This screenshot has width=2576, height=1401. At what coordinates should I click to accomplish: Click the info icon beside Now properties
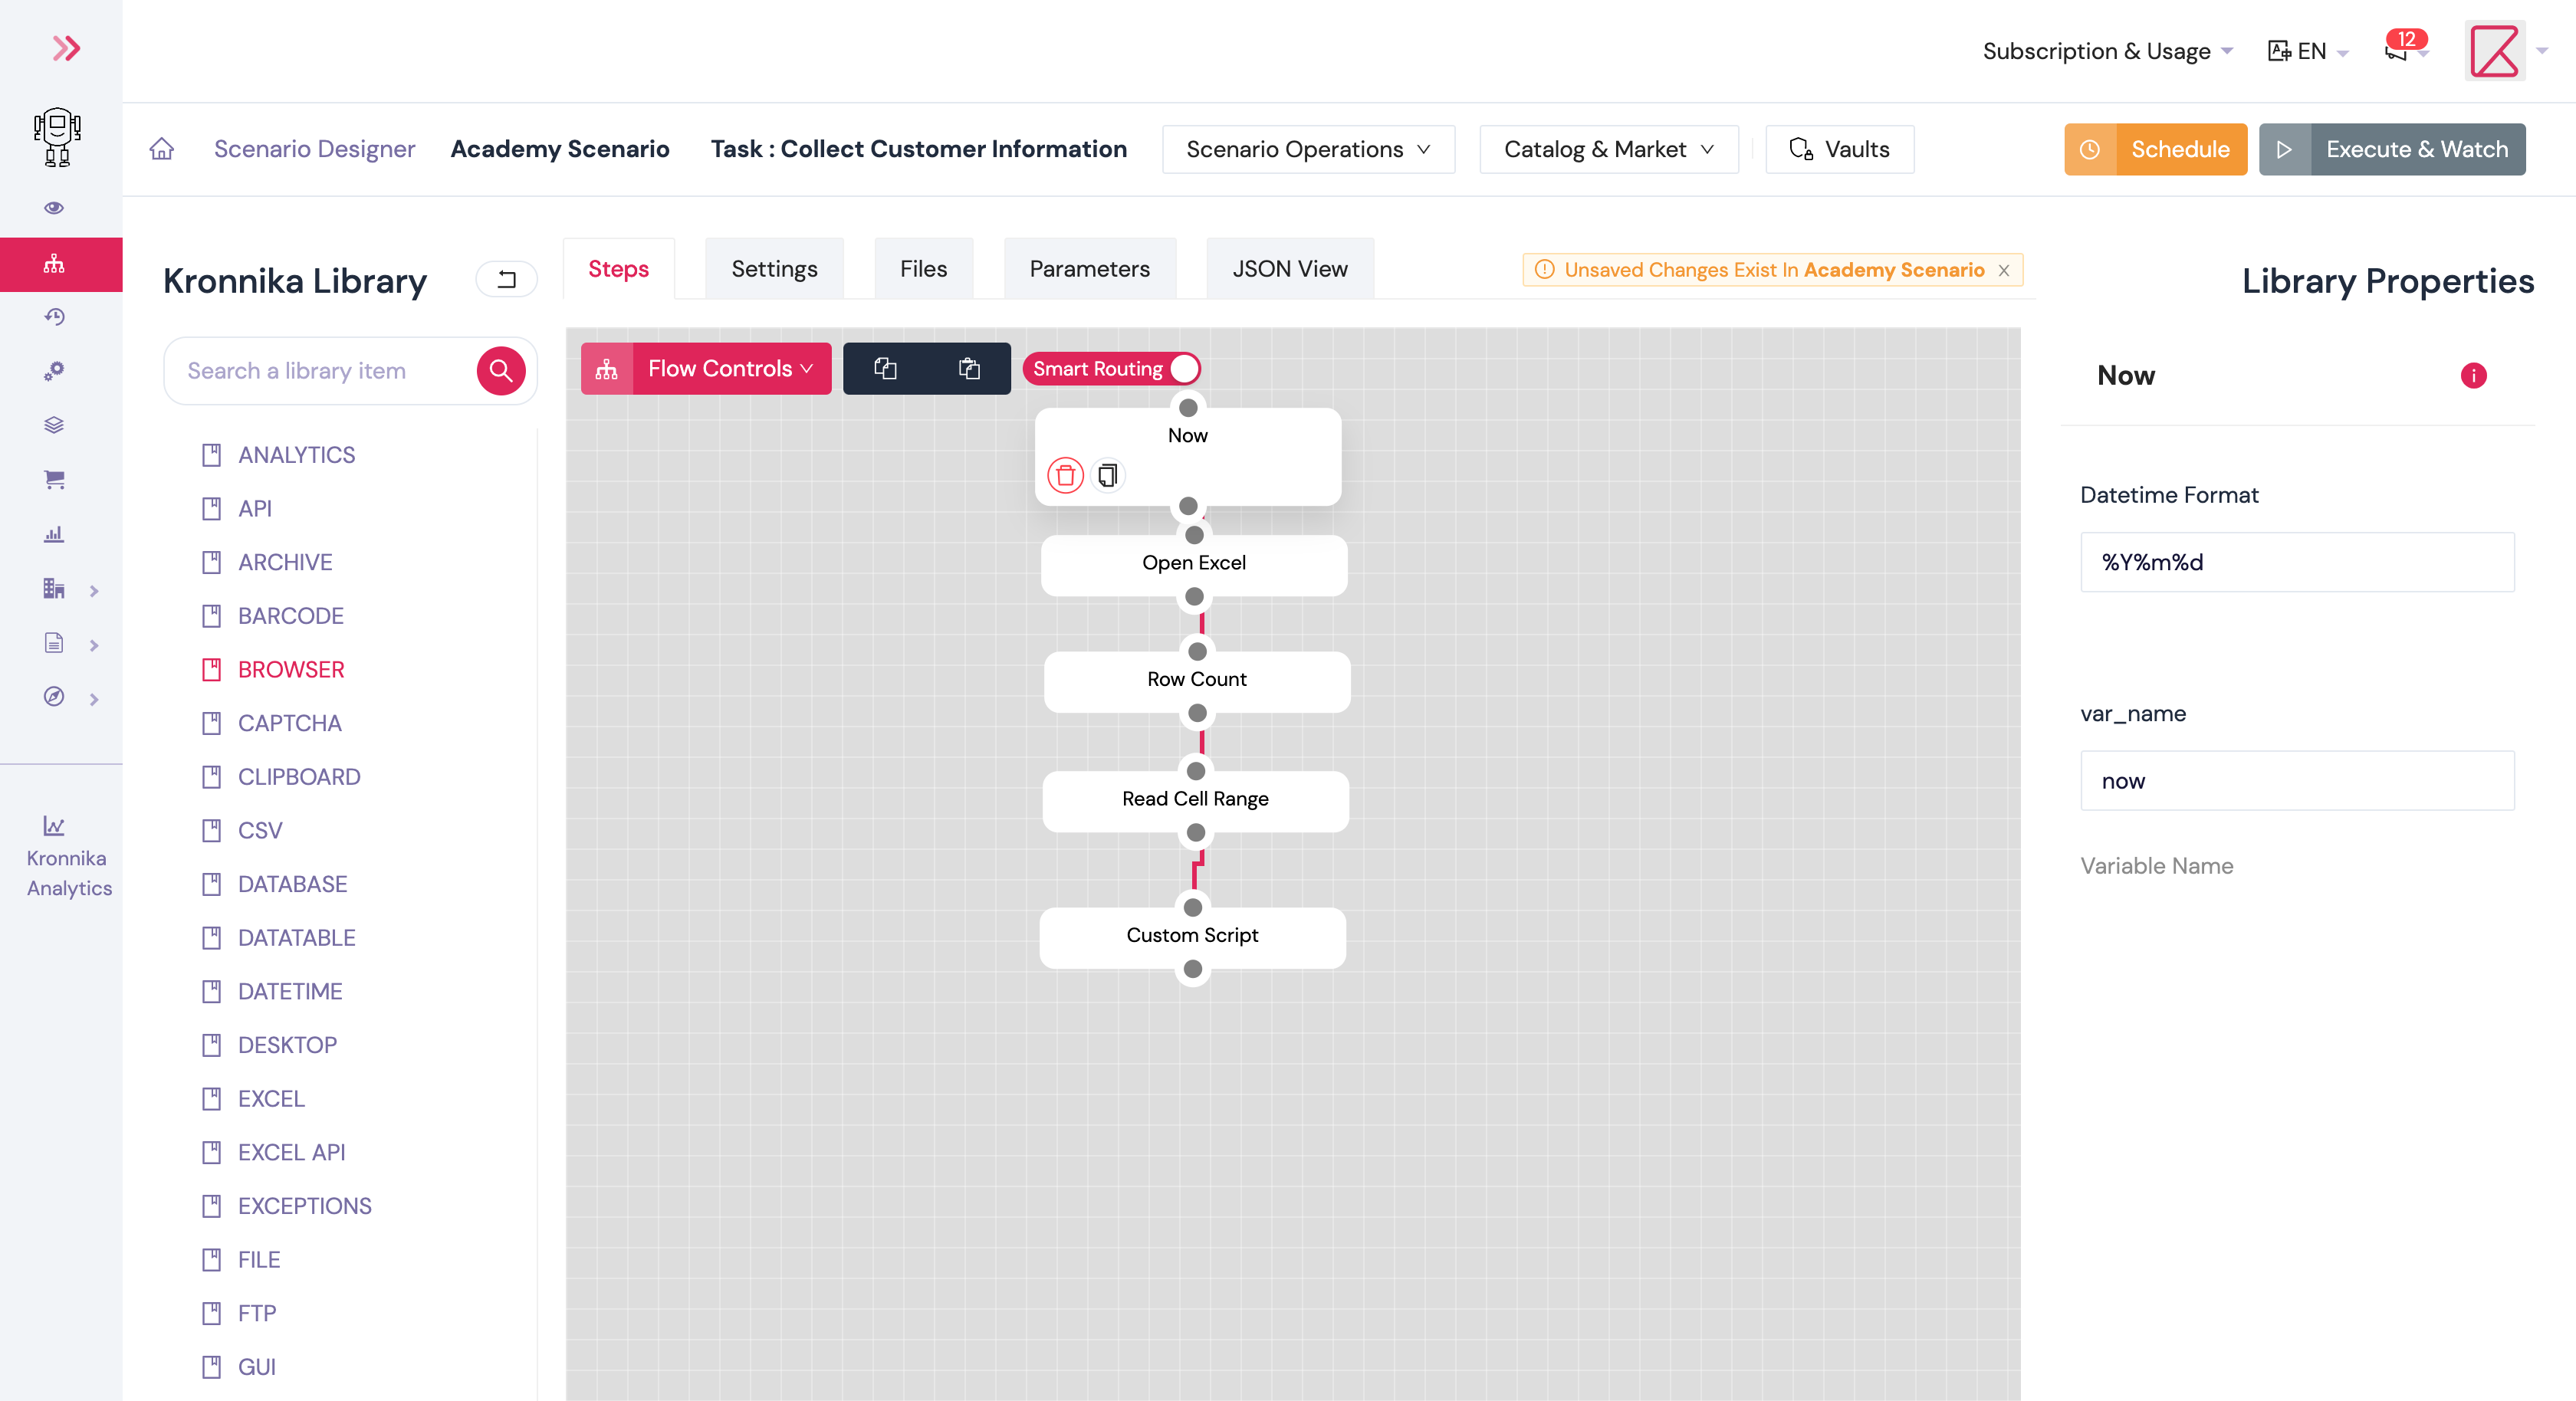point(2474,375)
